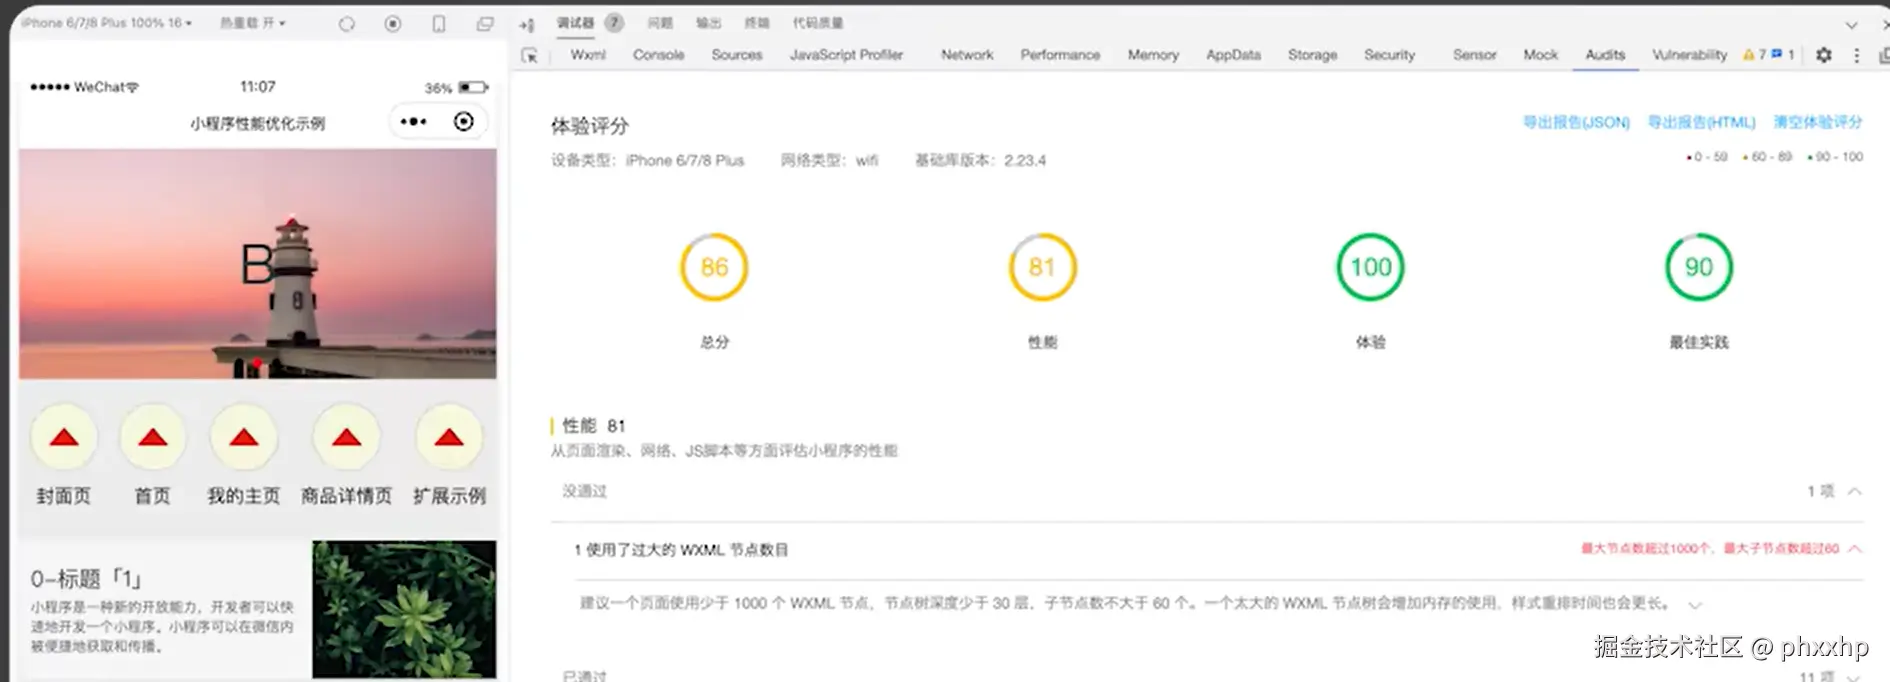This screenshot has width=1890, height=682.
Task: Click the best practice score 90 gauge
Action: [1698, 267]
